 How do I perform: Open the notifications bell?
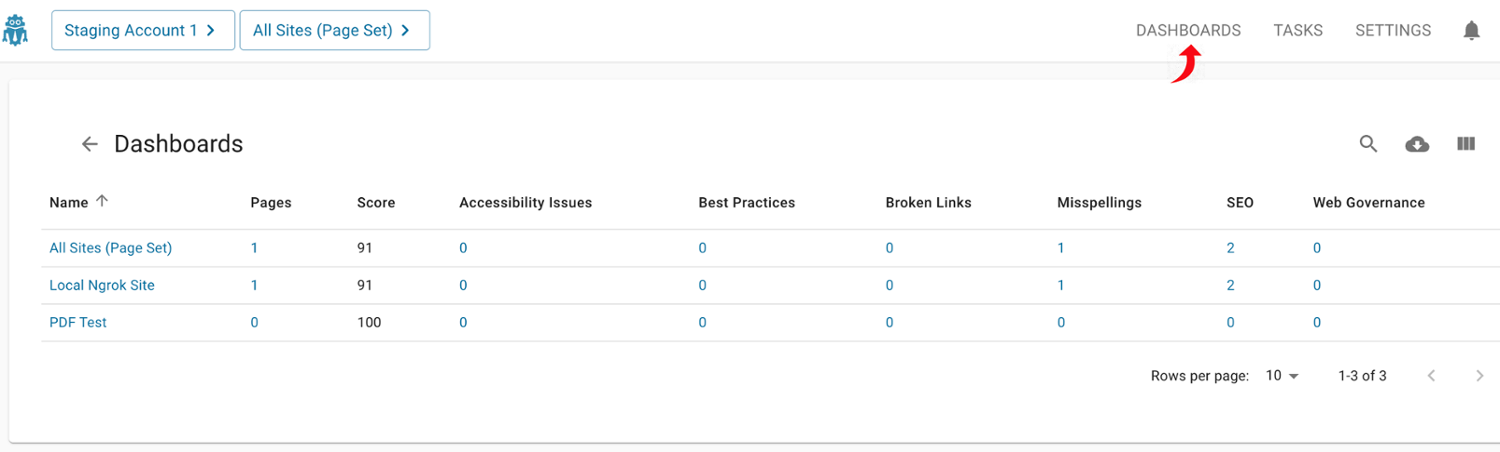tap(1471, 31)
